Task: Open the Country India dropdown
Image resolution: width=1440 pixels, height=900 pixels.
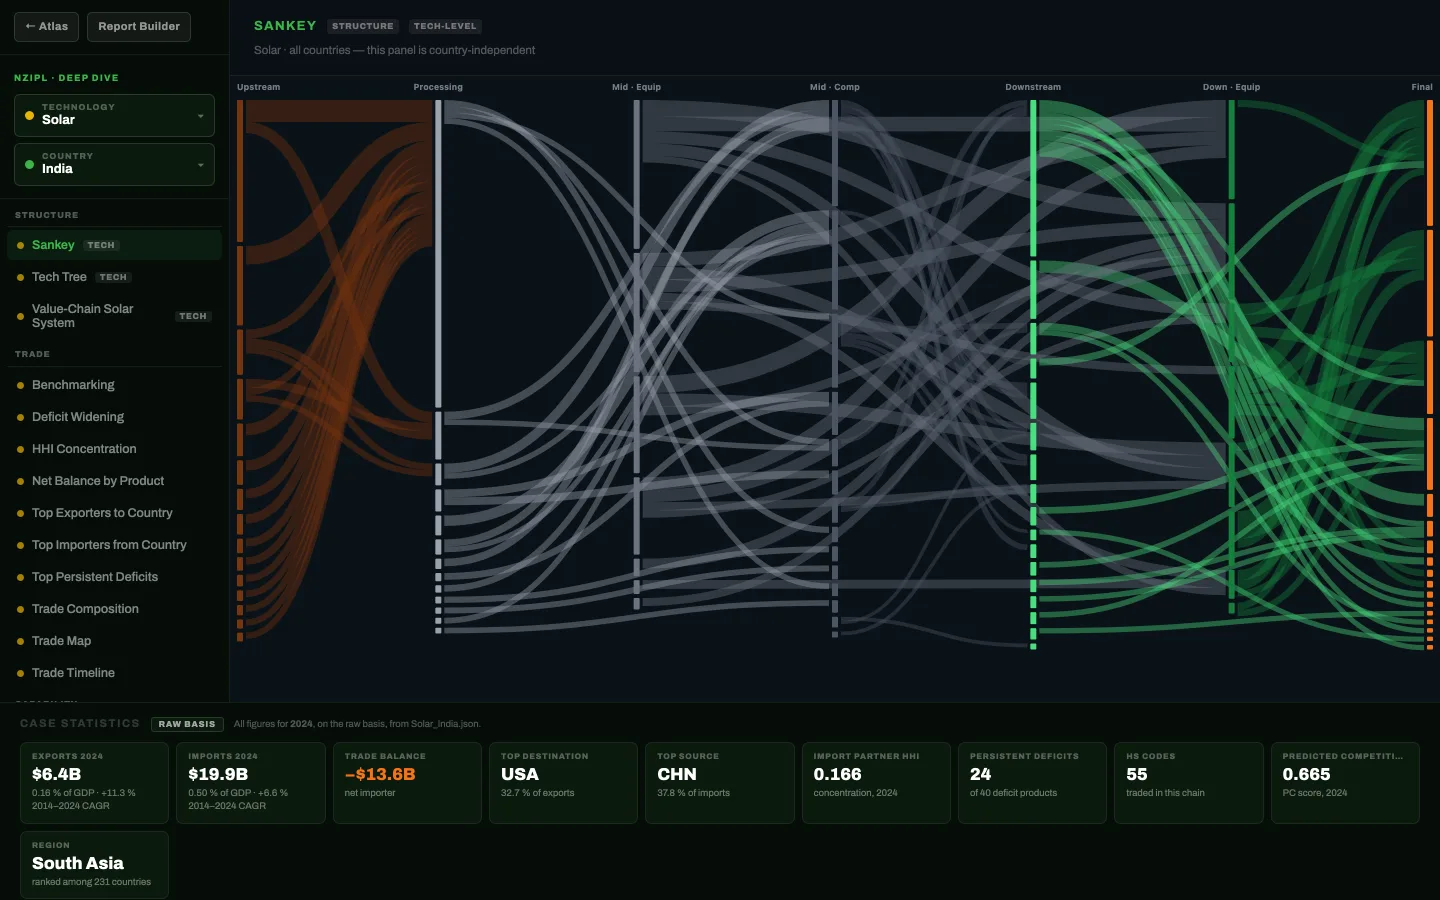Action: 114,164
